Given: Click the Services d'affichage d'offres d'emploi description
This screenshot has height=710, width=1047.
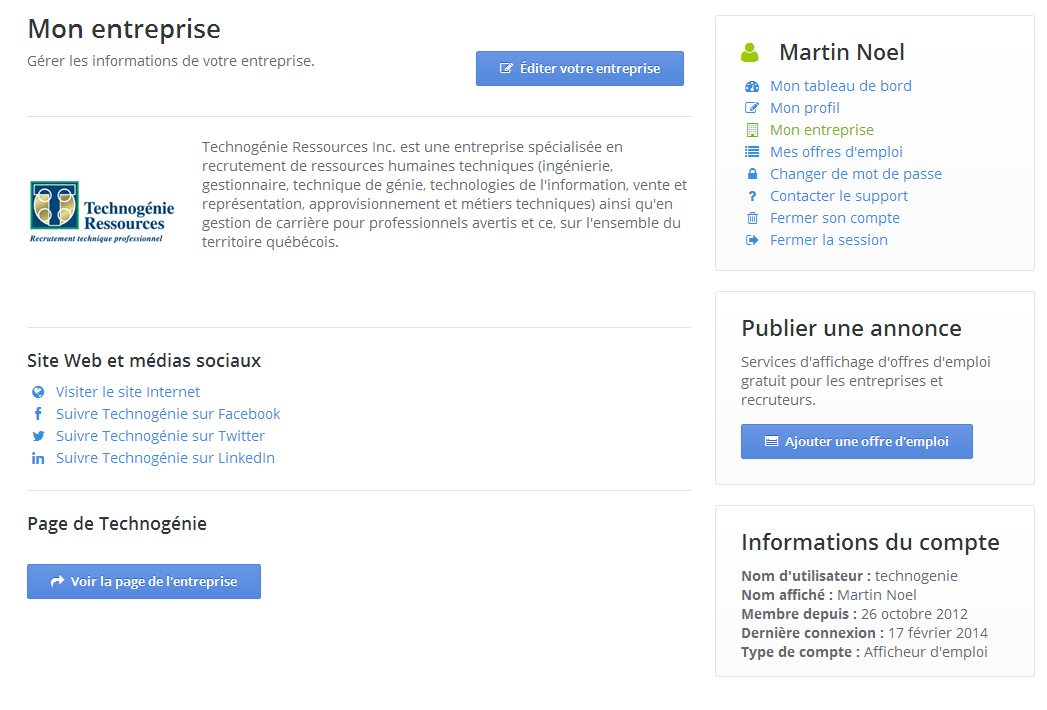Looking at the screenshot, I should (866, 381).
